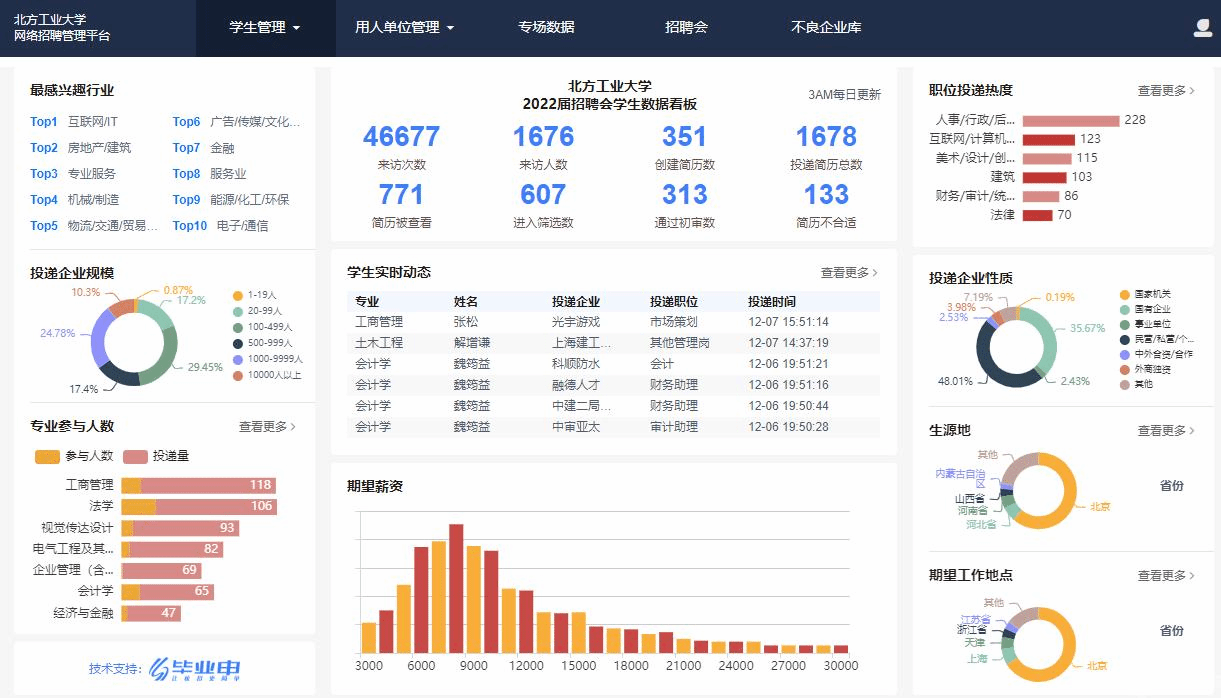Expand 查看更多 in the 专业参与人数 panel
The image size is (1221, 698).
(x=267, y=427)
